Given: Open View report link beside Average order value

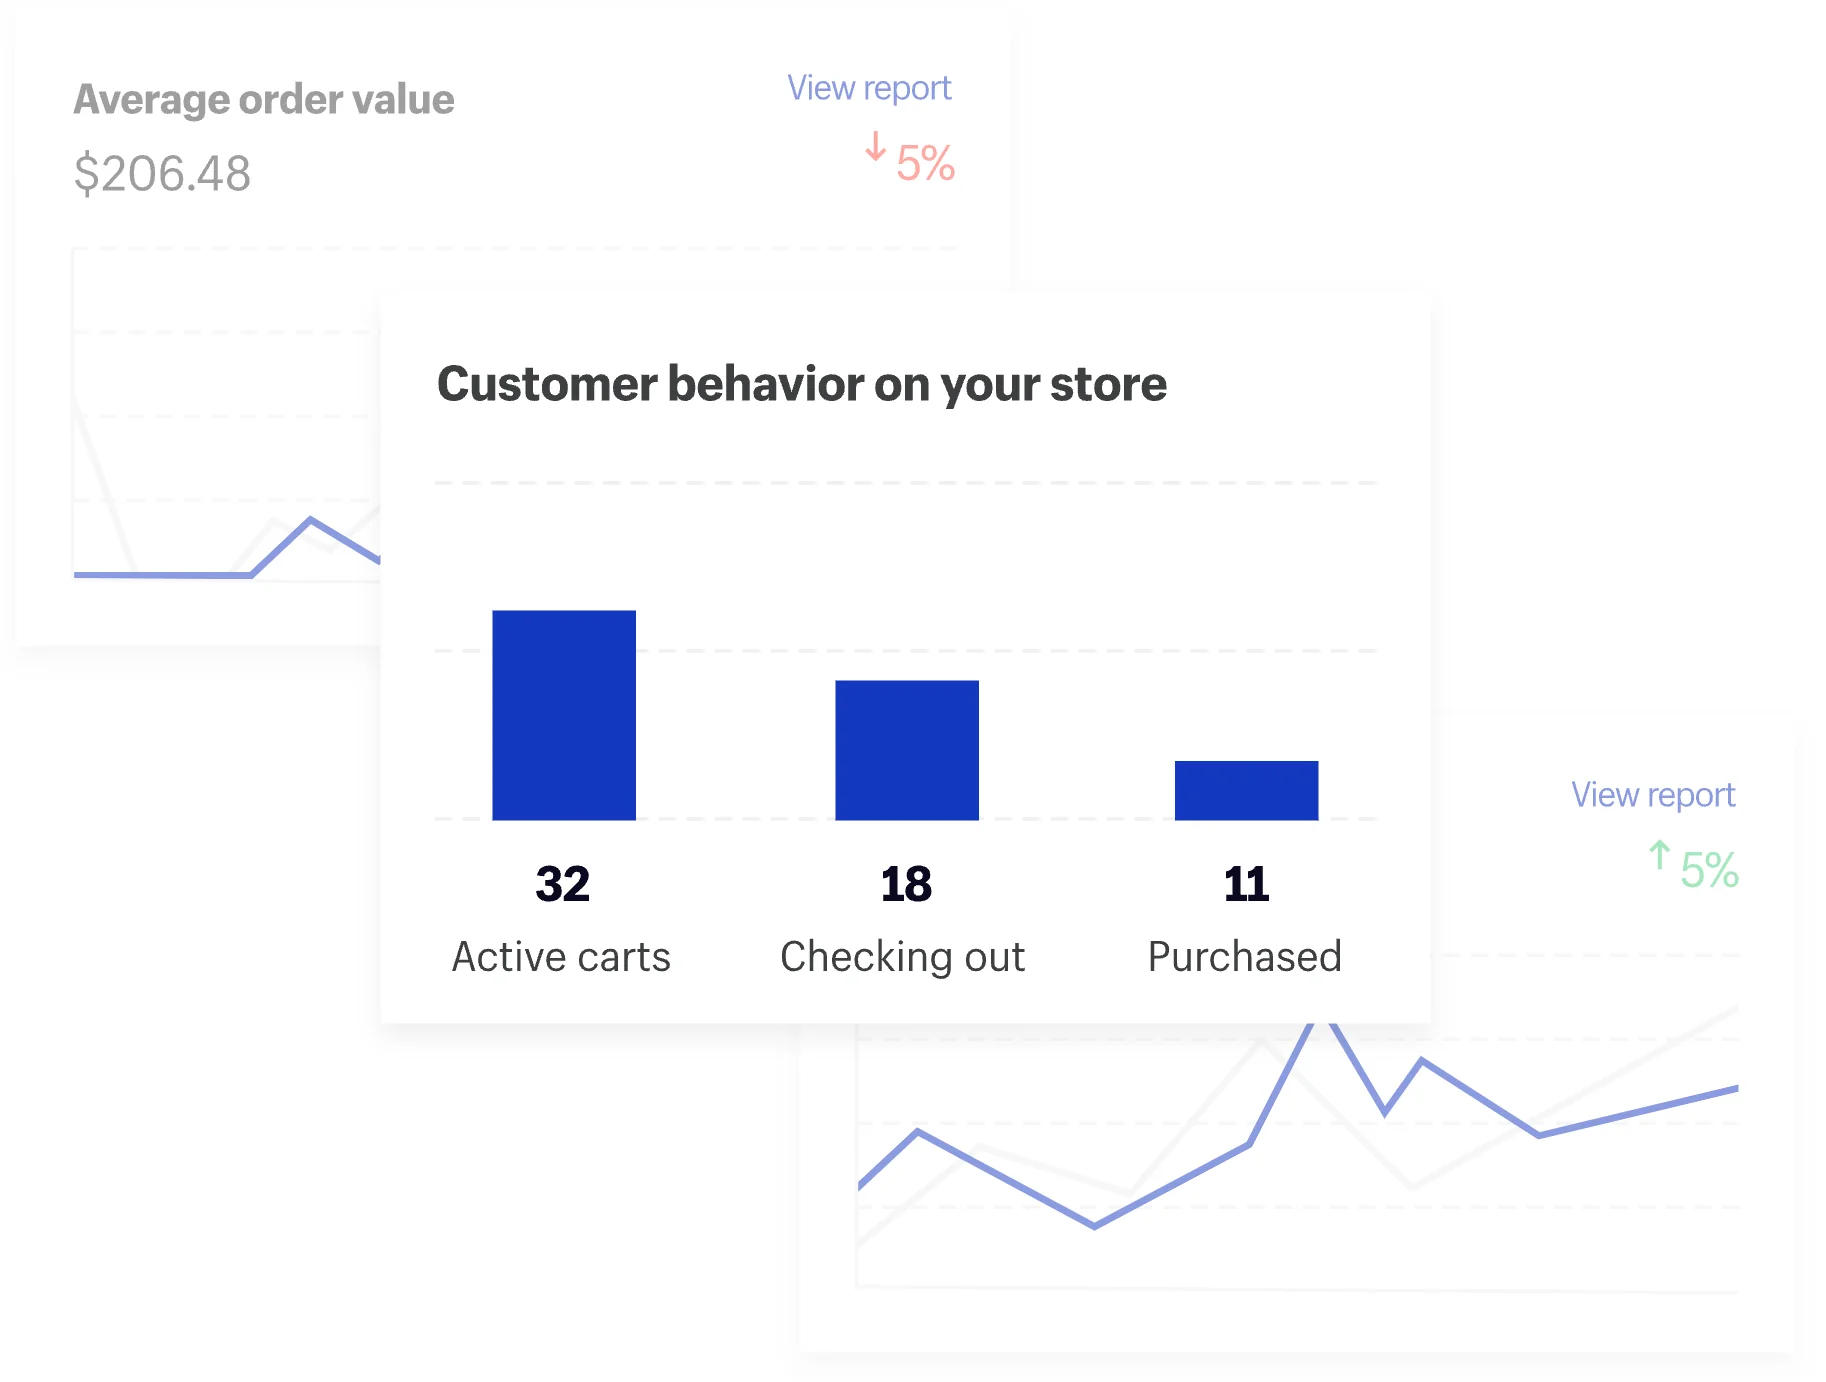Looking at the screenshot, I should click(868, 88).
